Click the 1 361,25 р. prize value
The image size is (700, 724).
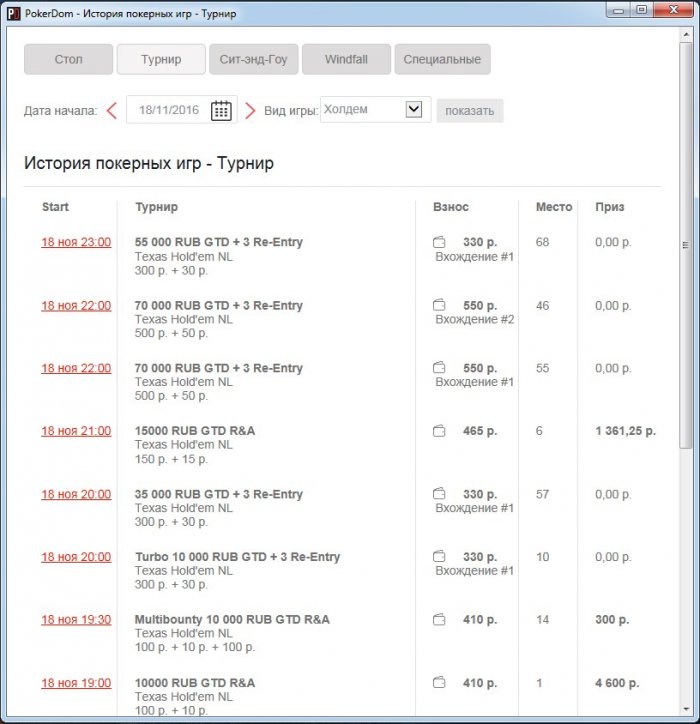coord(625,431)
